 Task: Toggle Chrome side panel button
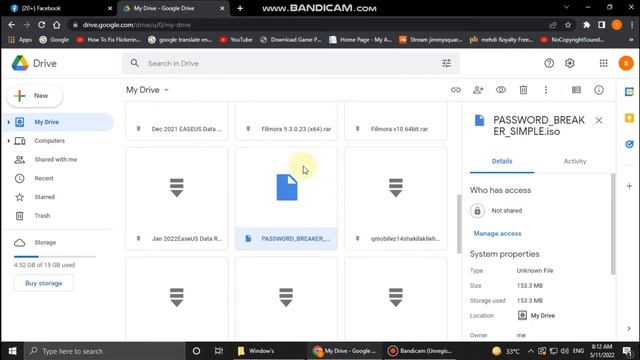[x=602, y=25]
